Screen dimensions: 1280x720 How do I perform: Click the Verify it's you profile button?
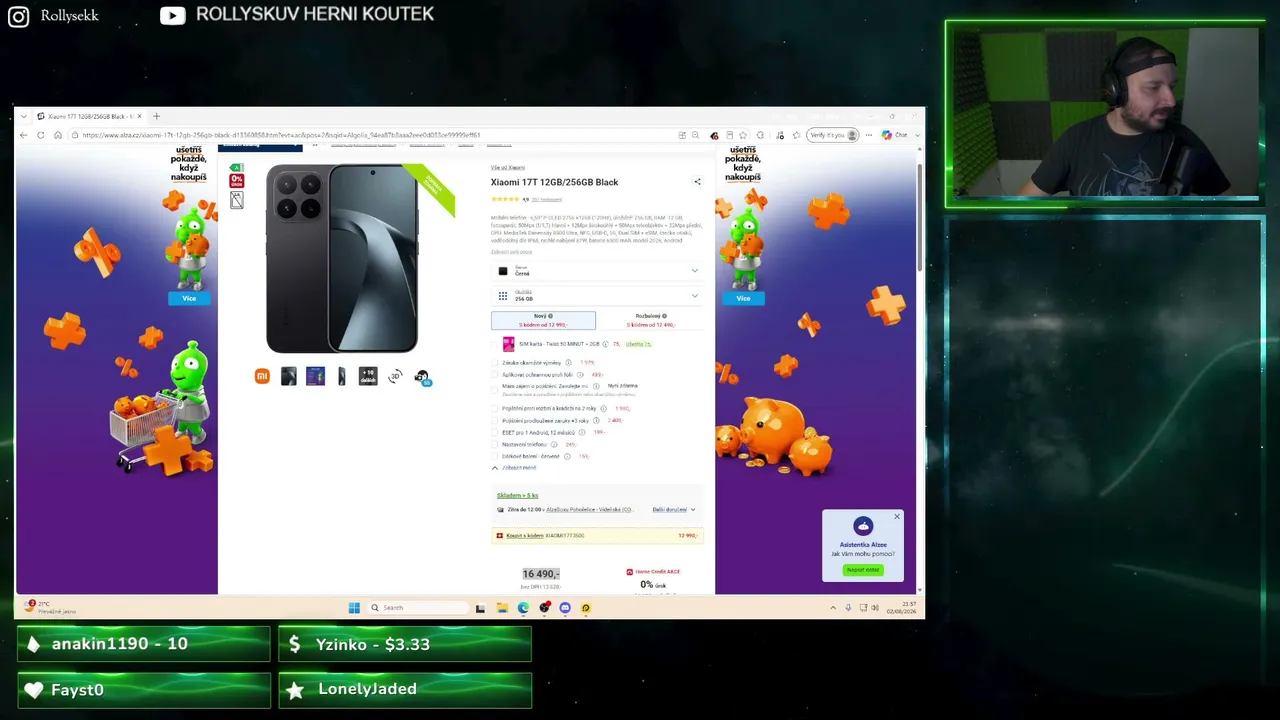click(x=833, y=135)
